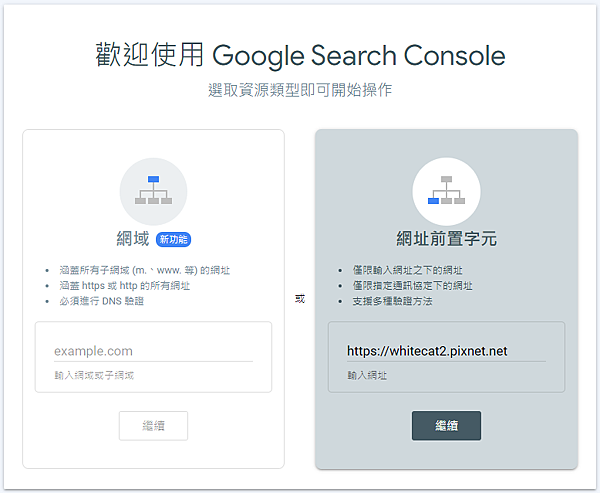This screenshot has height=493, width=600.
Task: Click the blue 新功能 badge
Action: [173, 240]
